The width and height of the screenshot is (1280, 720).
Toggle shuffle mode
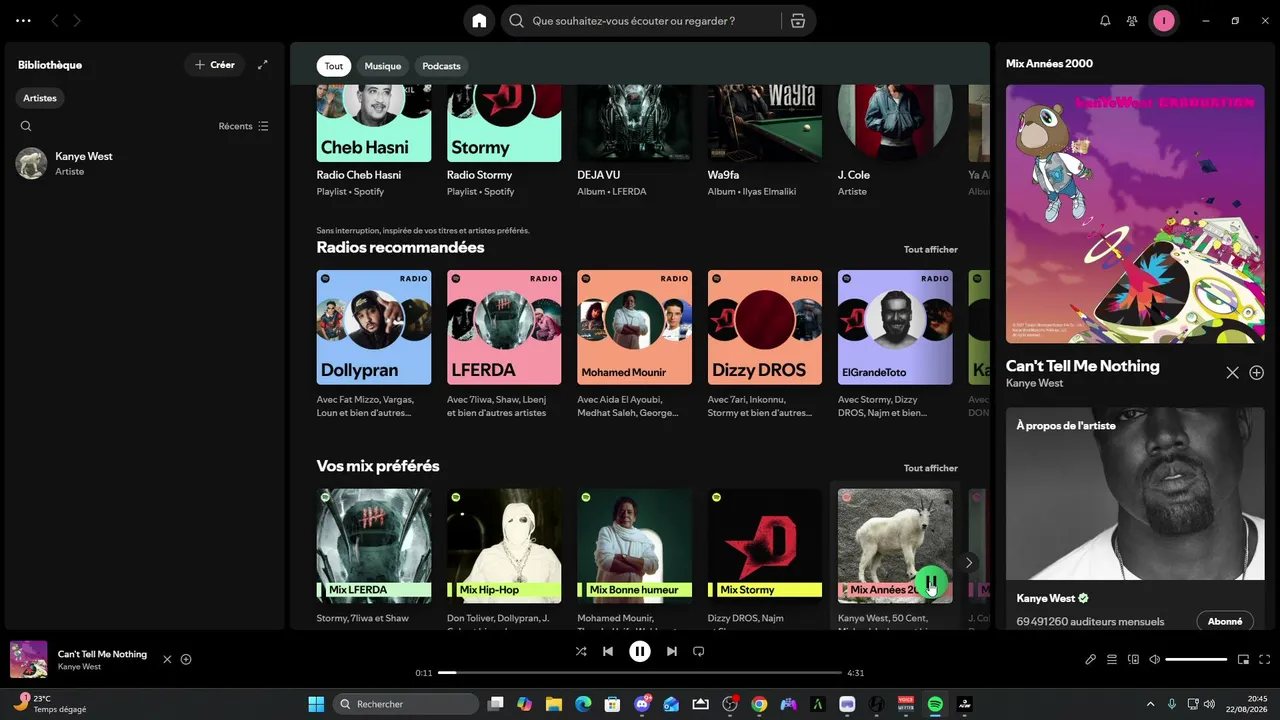point(581,651)
